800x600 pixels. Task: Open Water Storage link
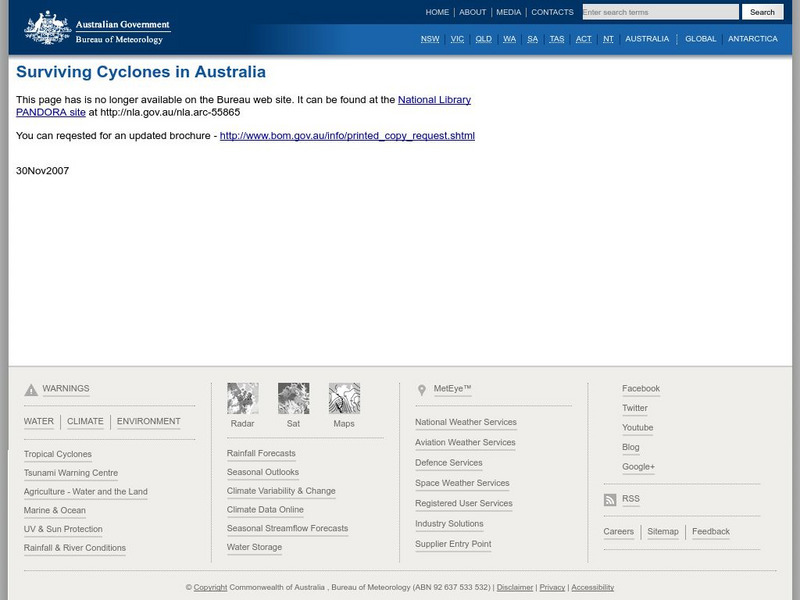[254, 547]
